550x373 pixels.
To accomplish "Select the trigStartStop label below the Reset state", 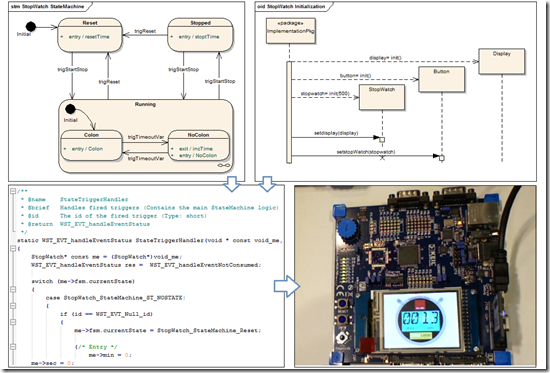I will [x=73, y=69].
